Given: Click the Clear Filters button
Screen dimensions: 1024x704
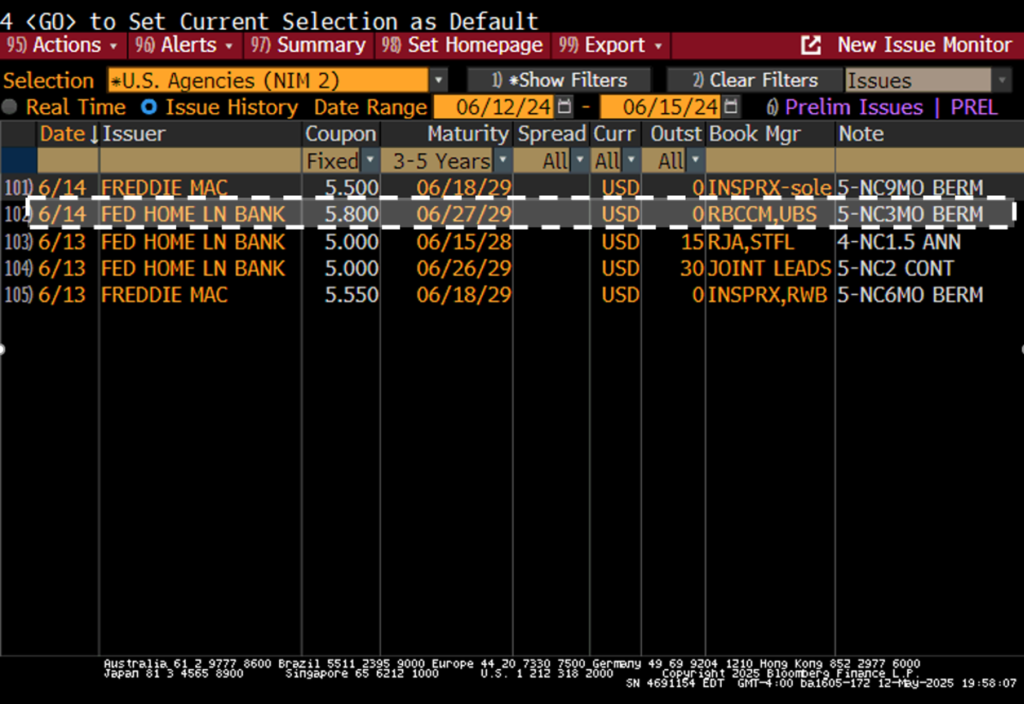Looking at the screenshot, I should click(x=755, y=80).
